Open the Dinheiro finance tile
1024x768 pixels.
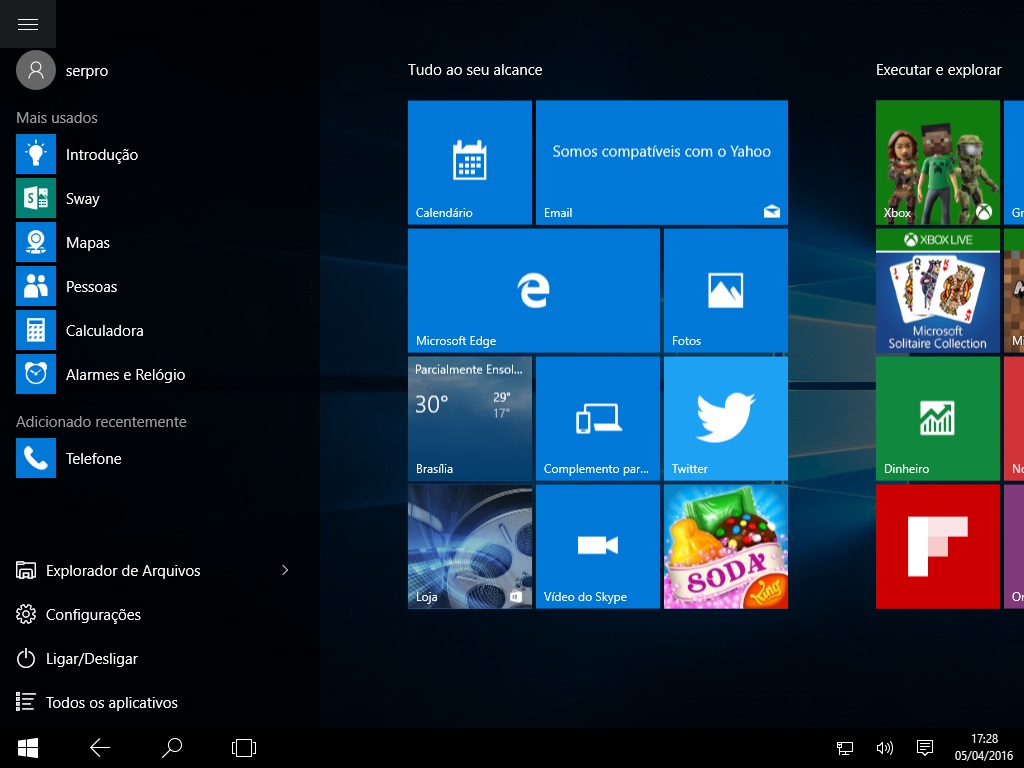pyautogui.click(x=937, y=418)
